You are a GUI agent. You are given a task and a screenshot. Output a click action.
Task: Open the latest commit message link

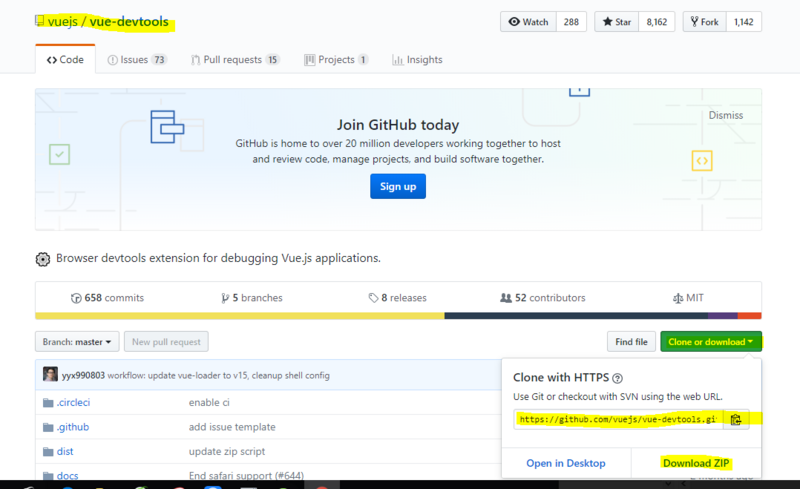218,375
